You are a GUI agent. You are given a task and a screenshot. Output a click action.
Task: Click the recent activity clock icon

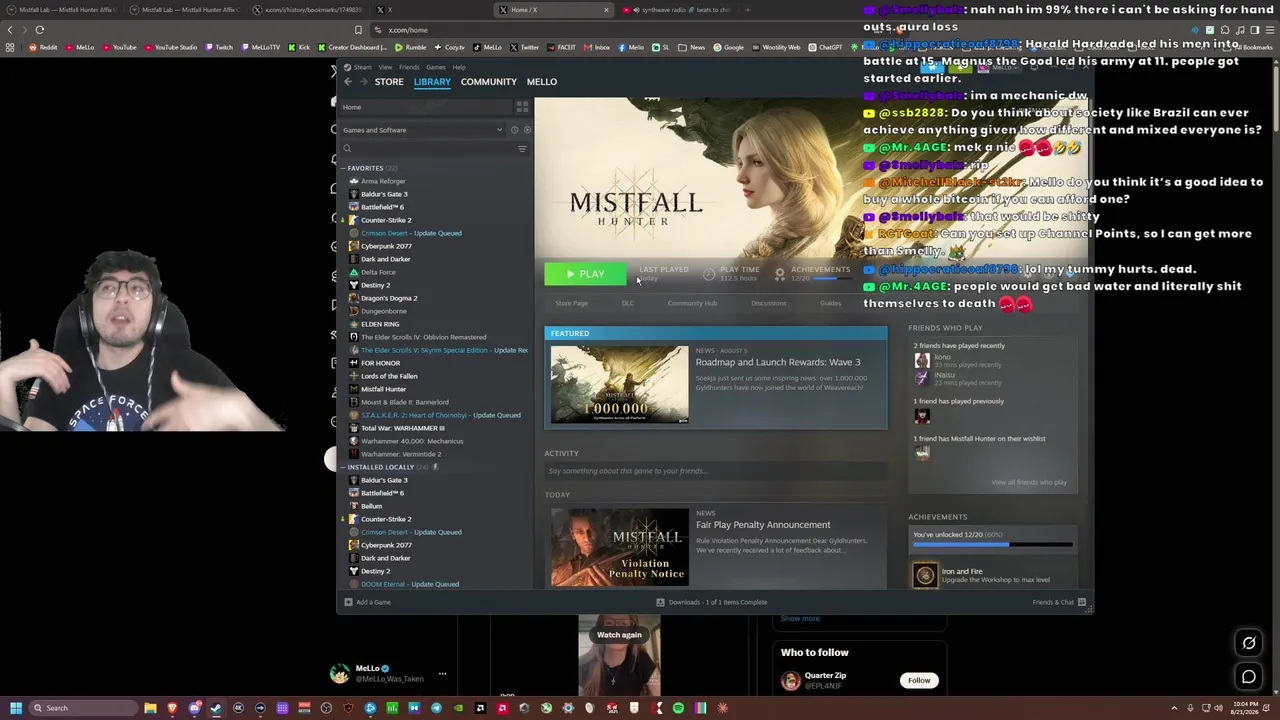(514, 130)
